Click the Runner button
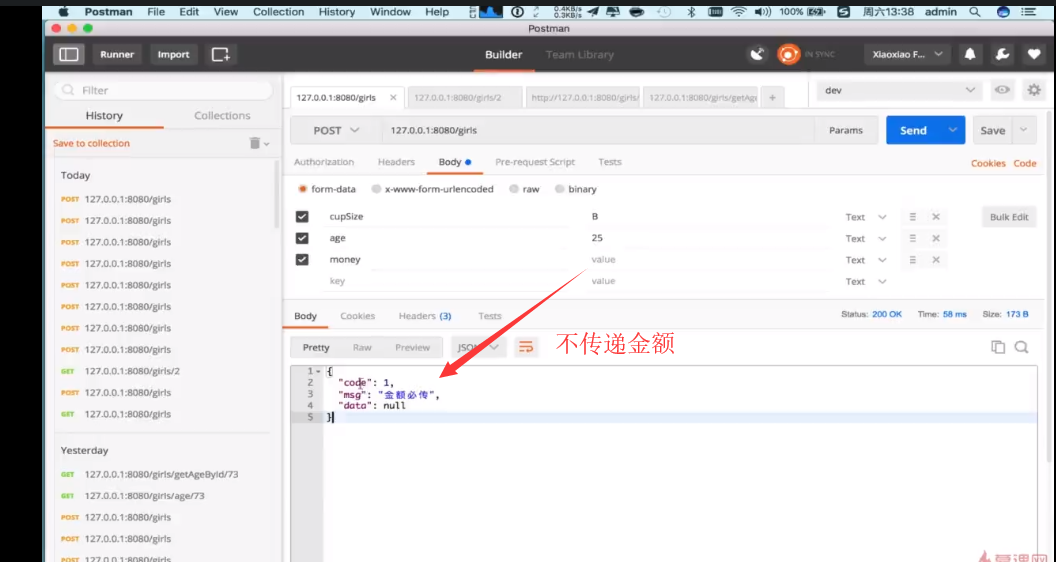This screenshot has height=562, width=1056. [x=117, y=55]
